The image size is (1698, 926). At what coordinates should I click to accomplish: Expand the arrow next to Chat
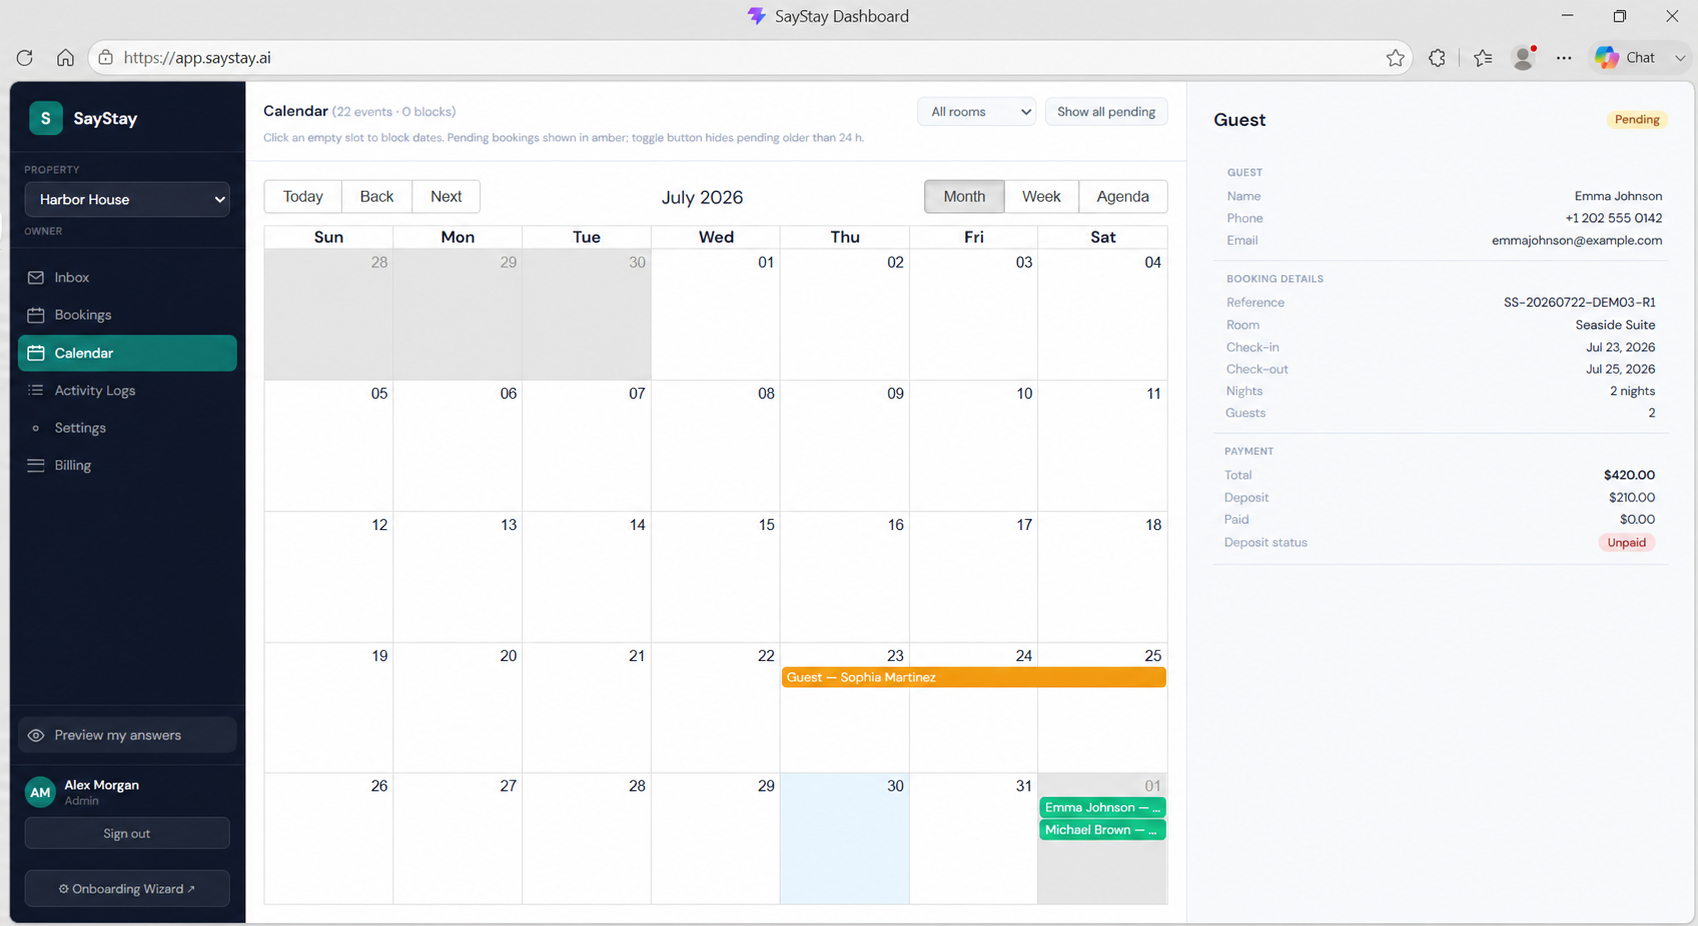click(x=1680, y=58)
